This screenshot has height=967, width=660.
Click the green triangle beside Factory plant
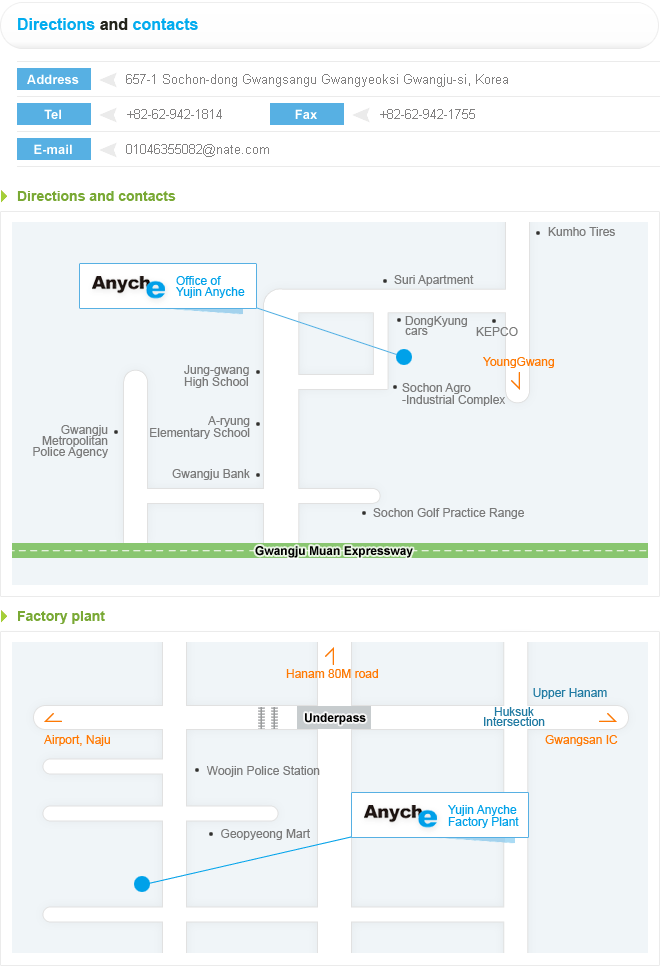click(4, 616)
